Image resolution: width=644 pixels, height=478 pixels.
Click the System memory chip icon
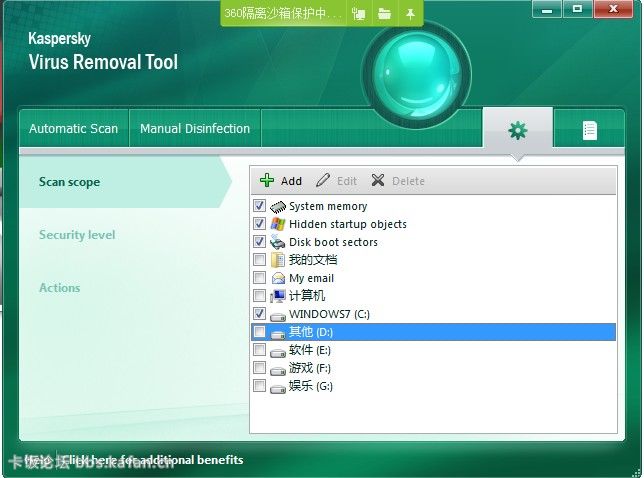278,206
